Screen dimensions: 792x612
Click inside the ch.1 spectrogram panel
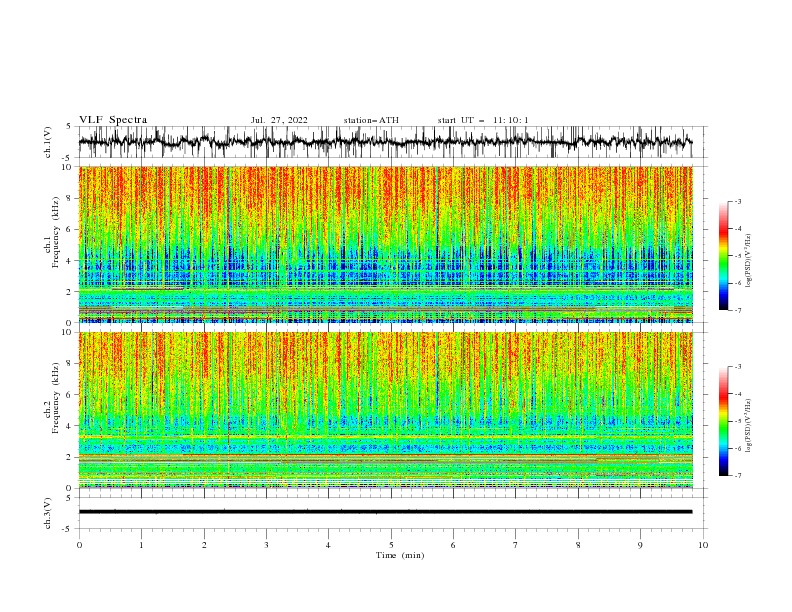pos(385,244)
